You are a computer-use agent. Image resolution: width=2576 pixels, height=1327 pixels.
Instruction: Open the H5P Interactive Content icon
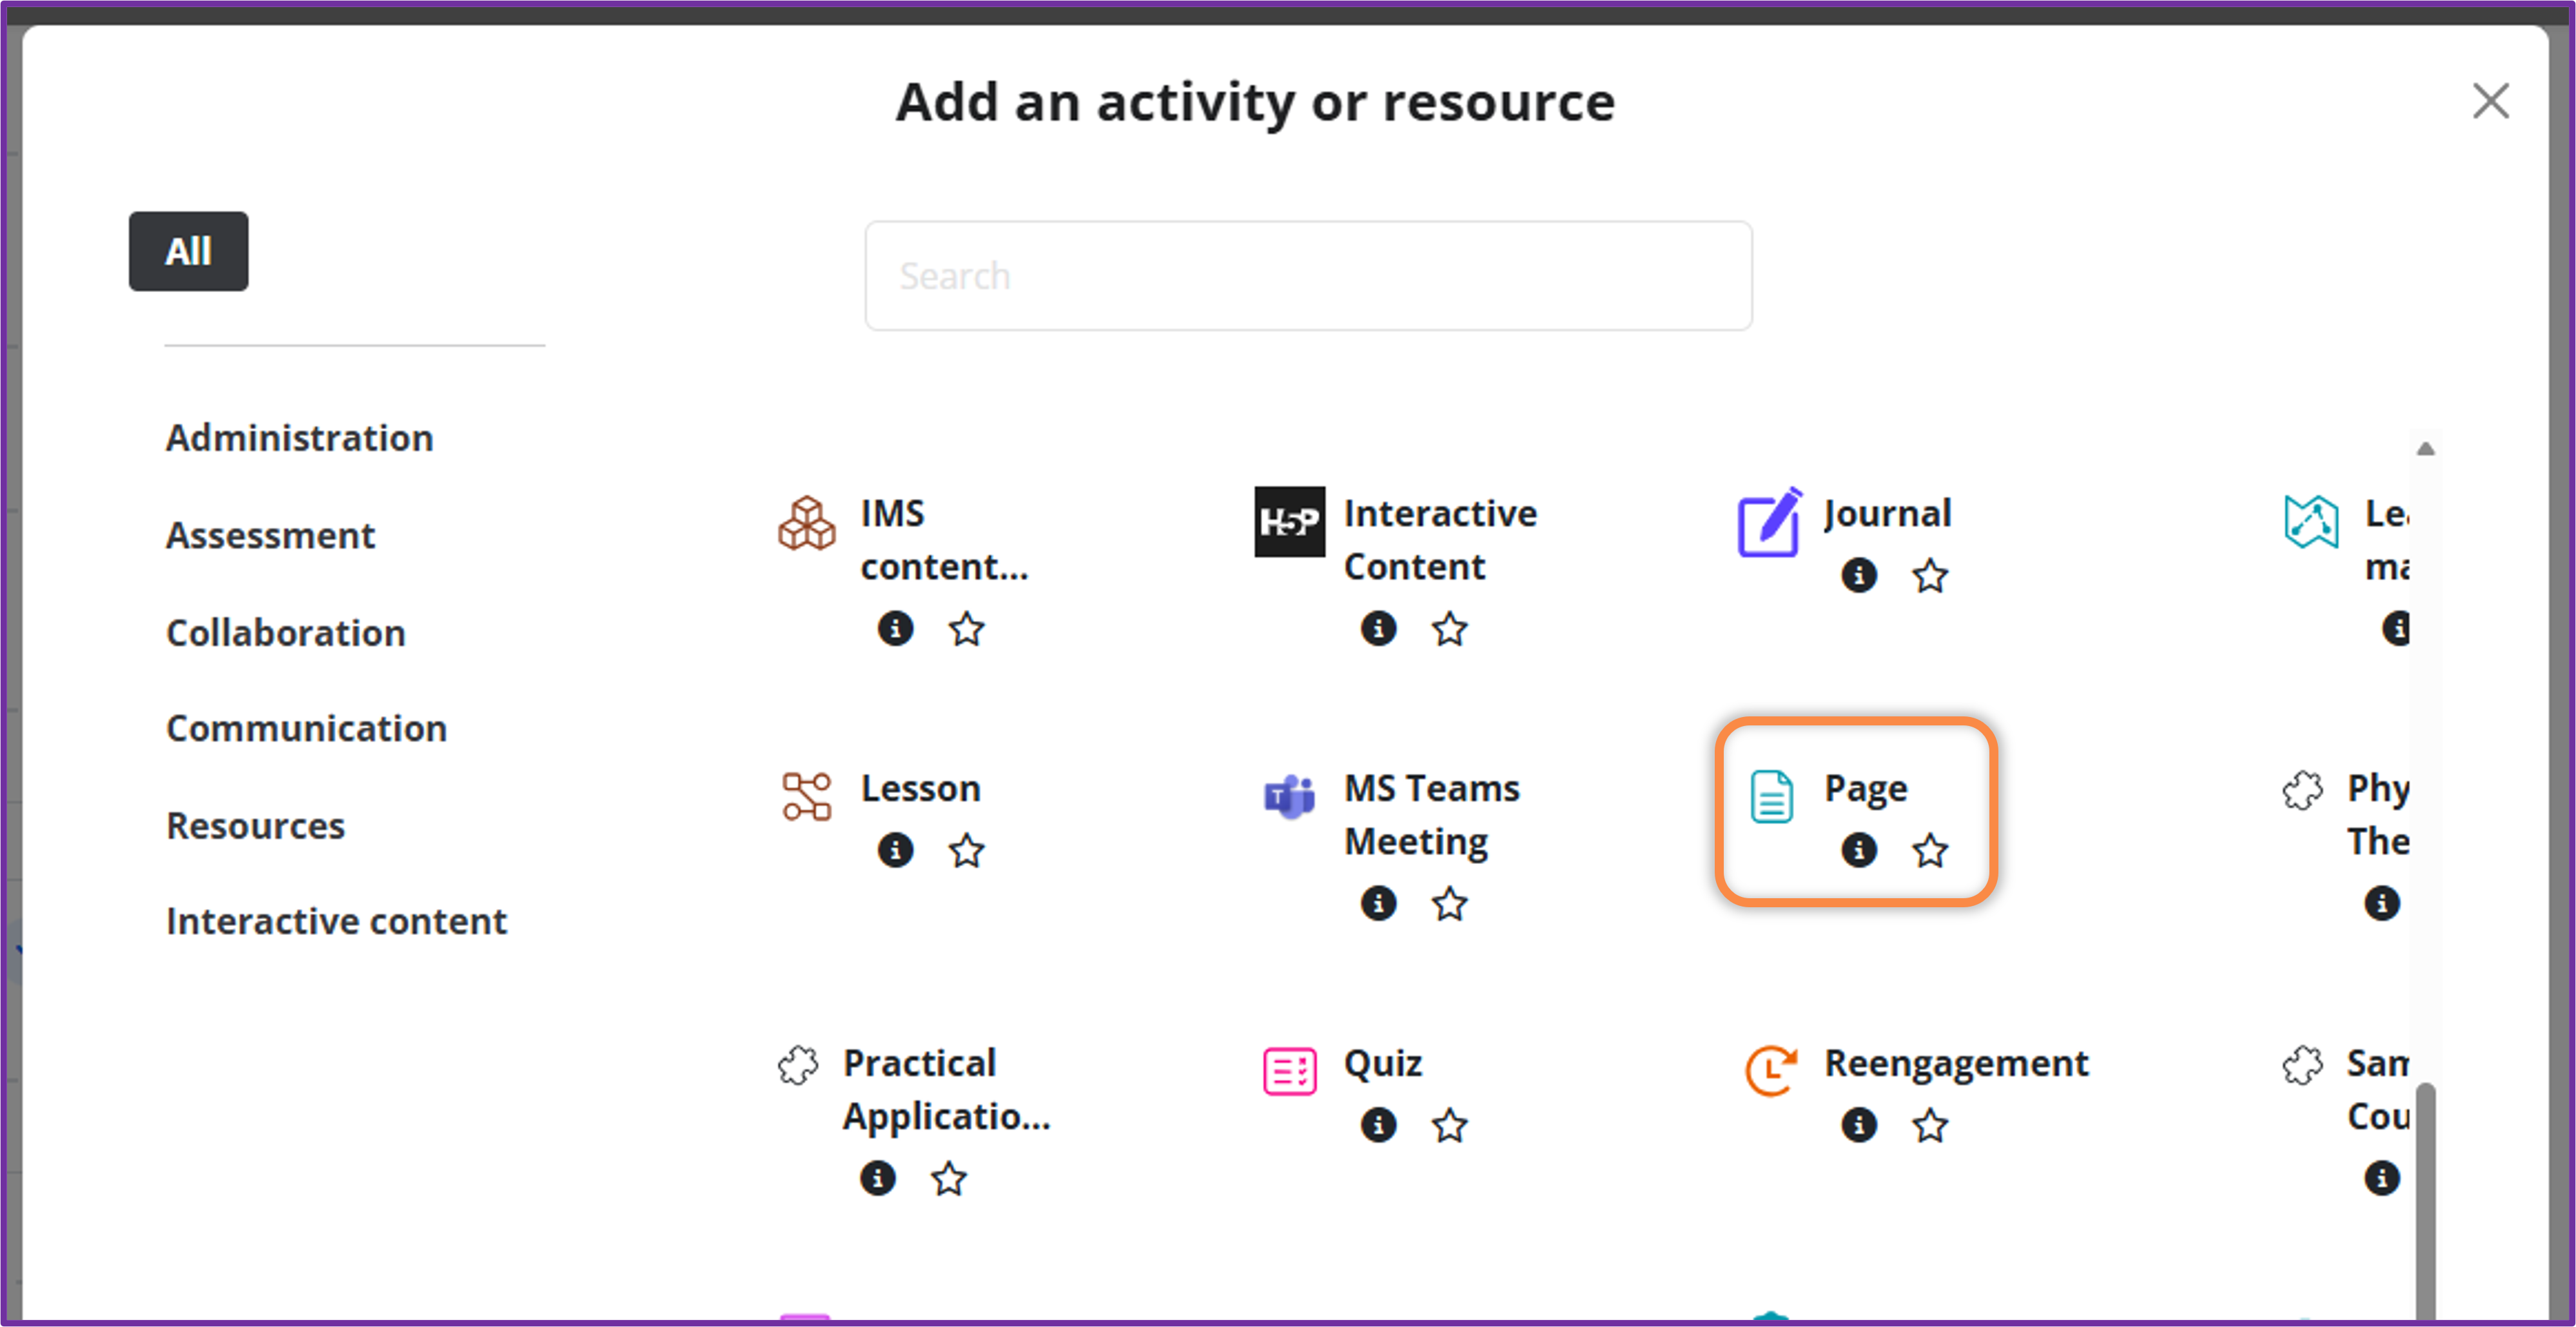tap(1289, 522)
